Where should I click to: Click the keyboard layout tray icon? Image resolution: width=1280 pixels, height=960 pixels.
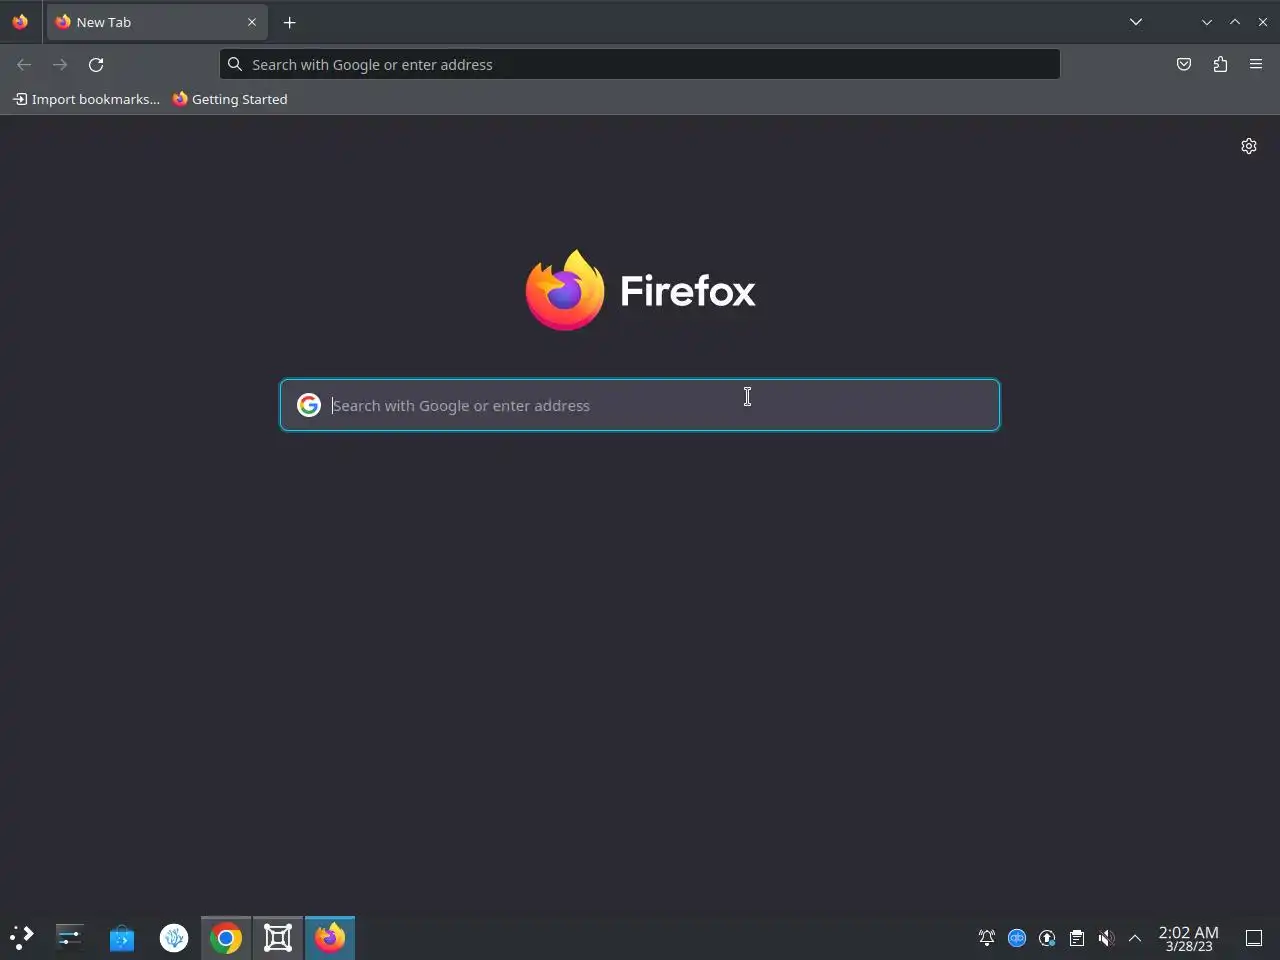(x=1017, y=938)
